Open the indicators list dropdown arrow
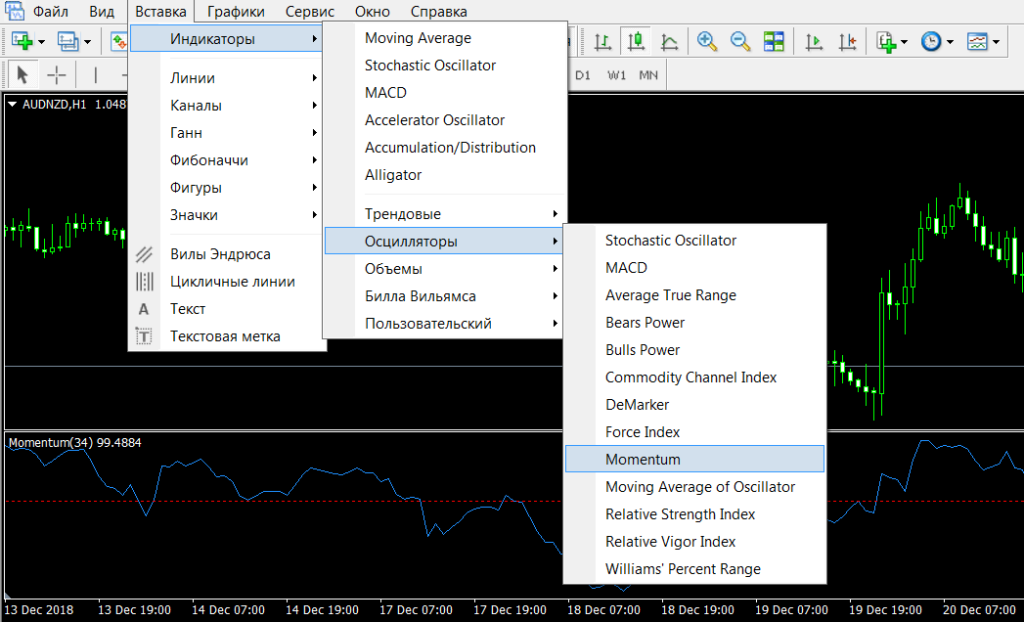The width and height of the screenshot is (1024, 622). pyautogui.click(x=904, y=42)
